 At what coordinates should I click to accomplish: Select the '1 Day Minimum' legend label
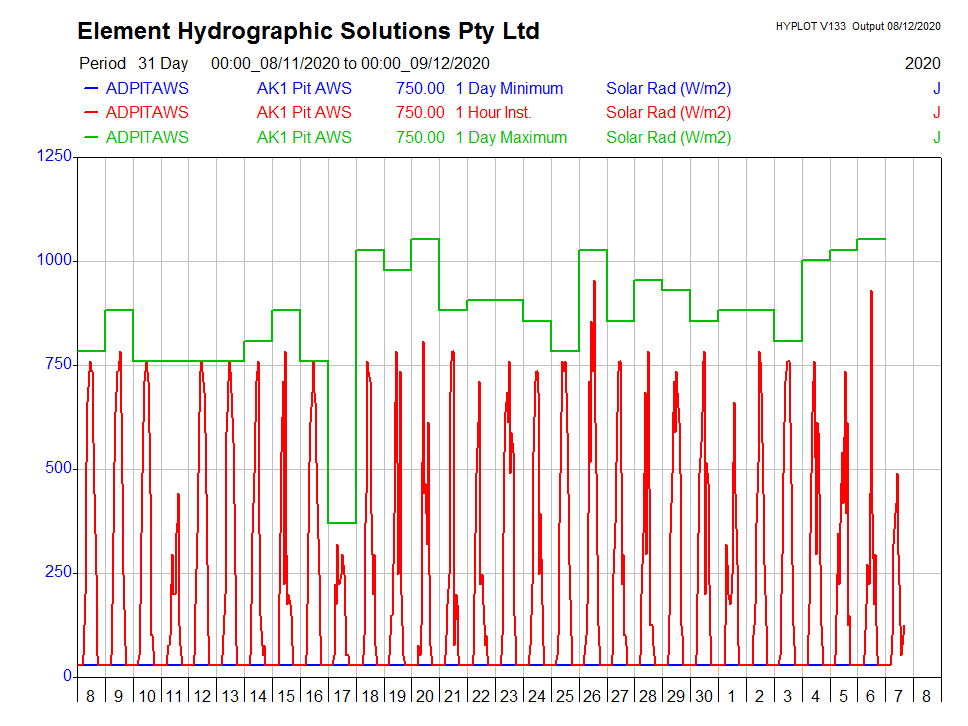tap(509, 88)
